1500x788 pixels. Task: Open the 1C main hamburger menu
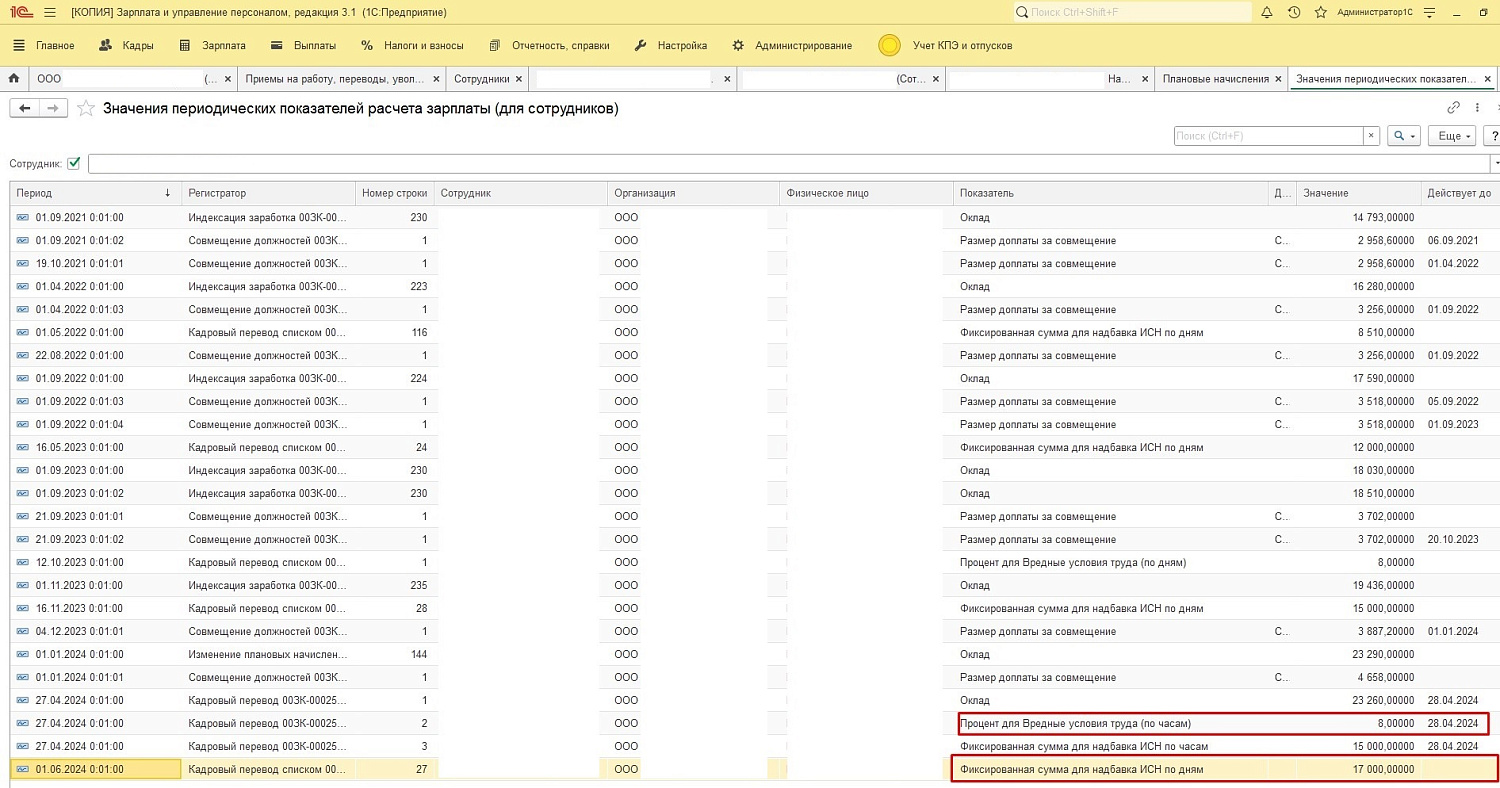51,13
